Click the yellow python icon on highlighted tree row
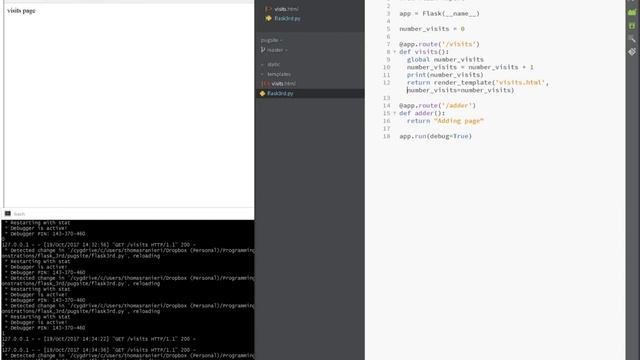The width and height of the screenshot is (640, 360). coord(262,93)
